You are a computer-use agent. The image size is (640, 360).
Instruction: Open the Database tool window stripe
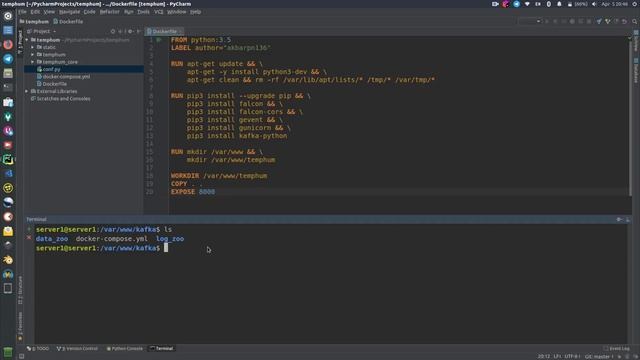click(636, 70)
